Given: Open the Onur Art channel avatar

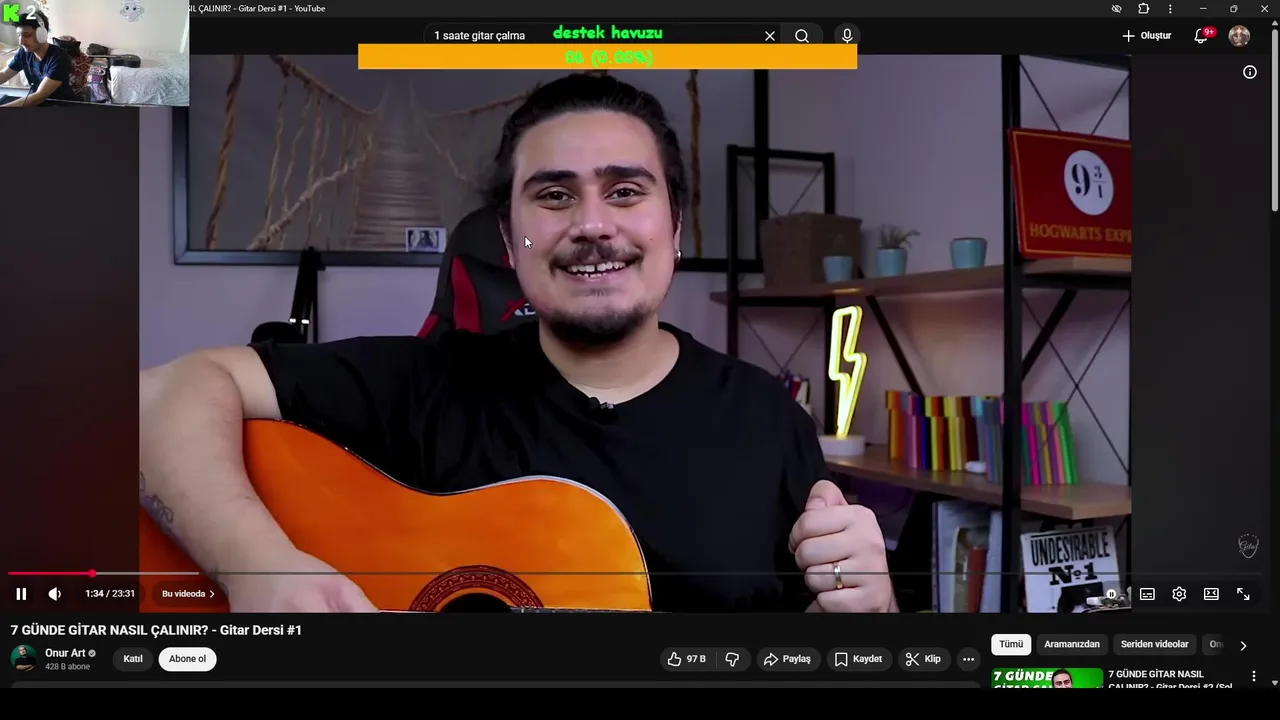Looking at the screenshot, I should 24,658.
